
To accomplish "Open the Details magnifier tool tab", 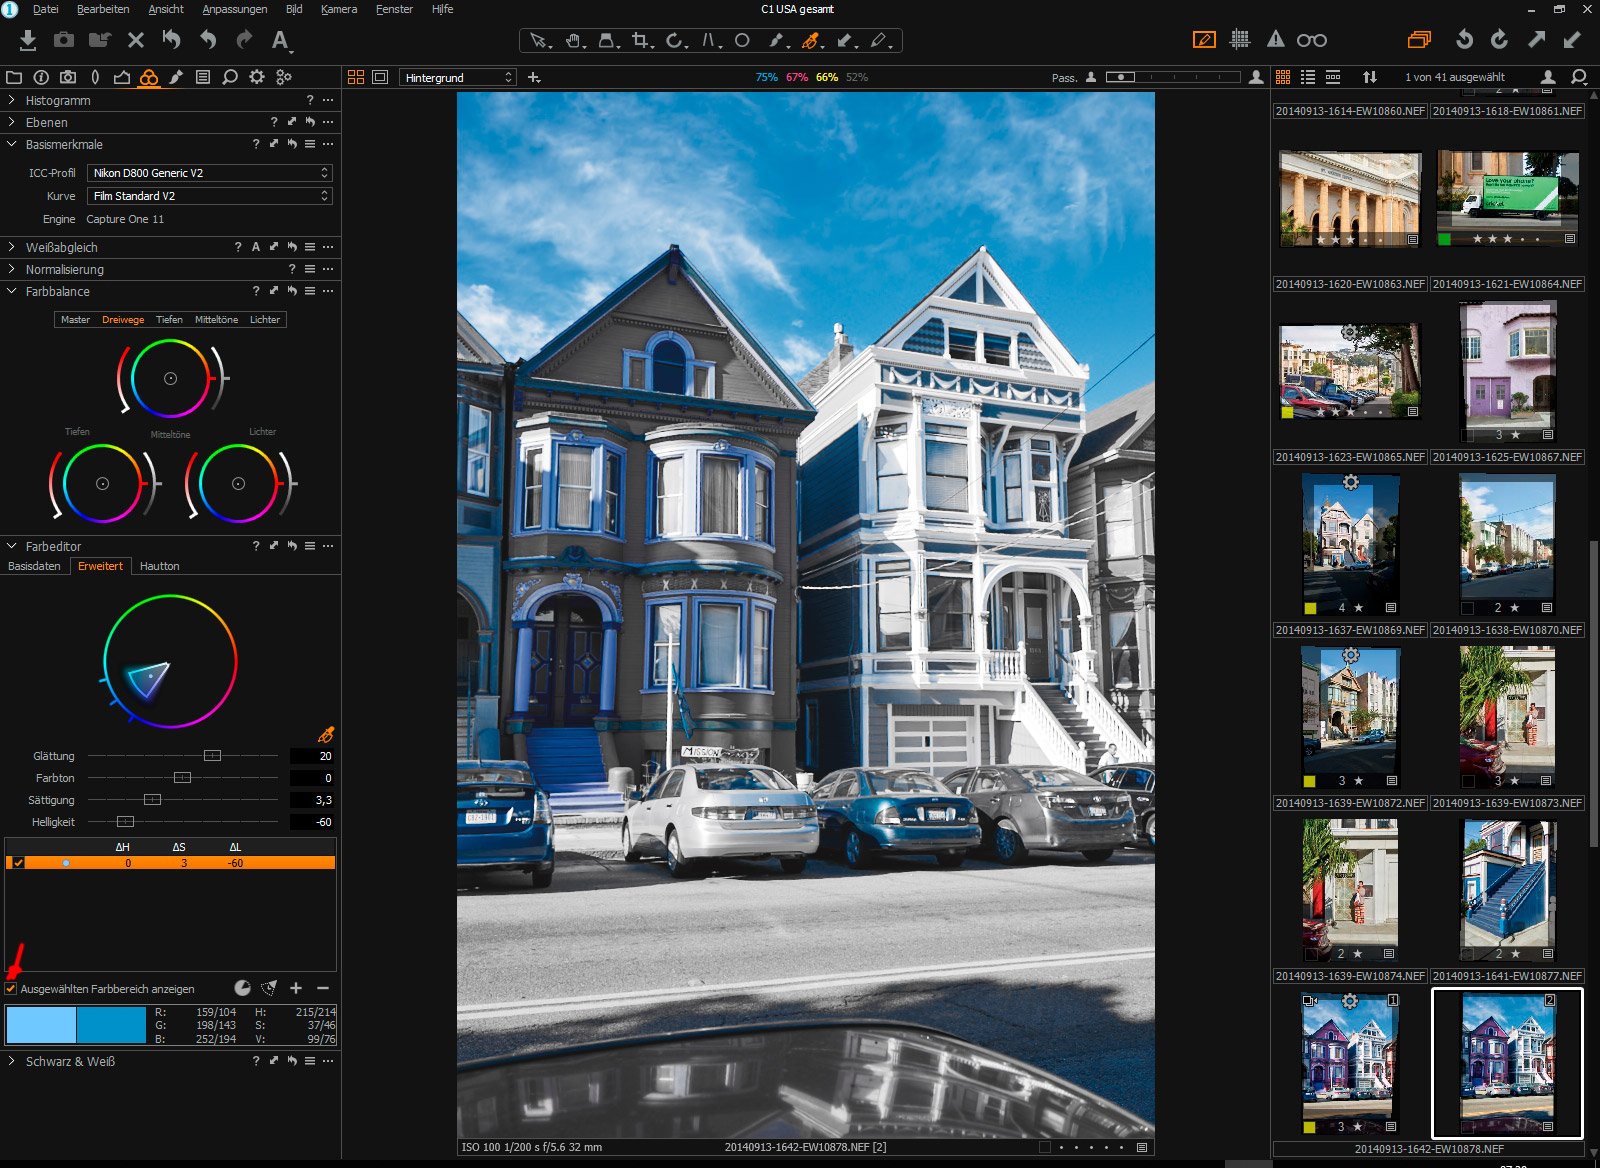I will [x=230, y=77].
